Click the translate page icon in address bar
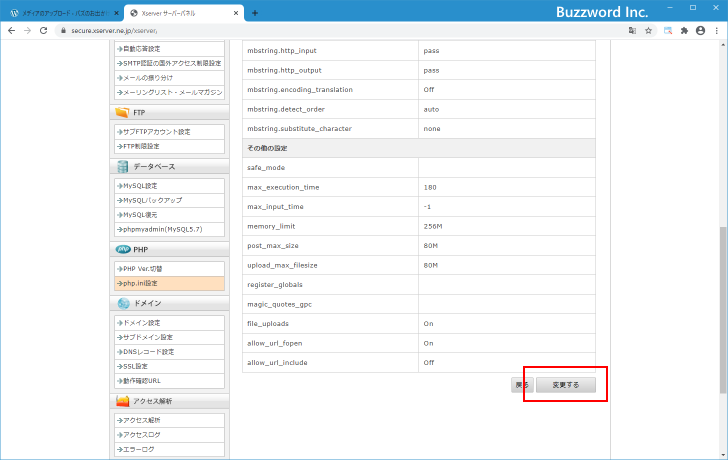The width and height of the screenshot is (728, 460). (632, 31)
